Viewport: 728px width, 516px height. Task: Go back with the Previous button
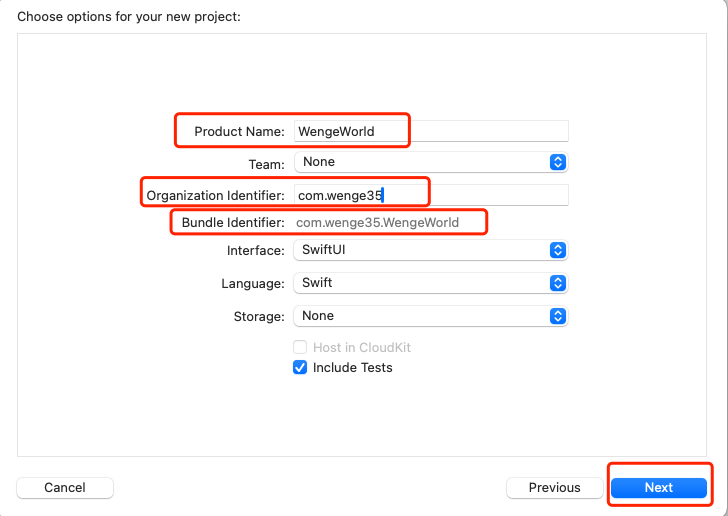[554, 488]
